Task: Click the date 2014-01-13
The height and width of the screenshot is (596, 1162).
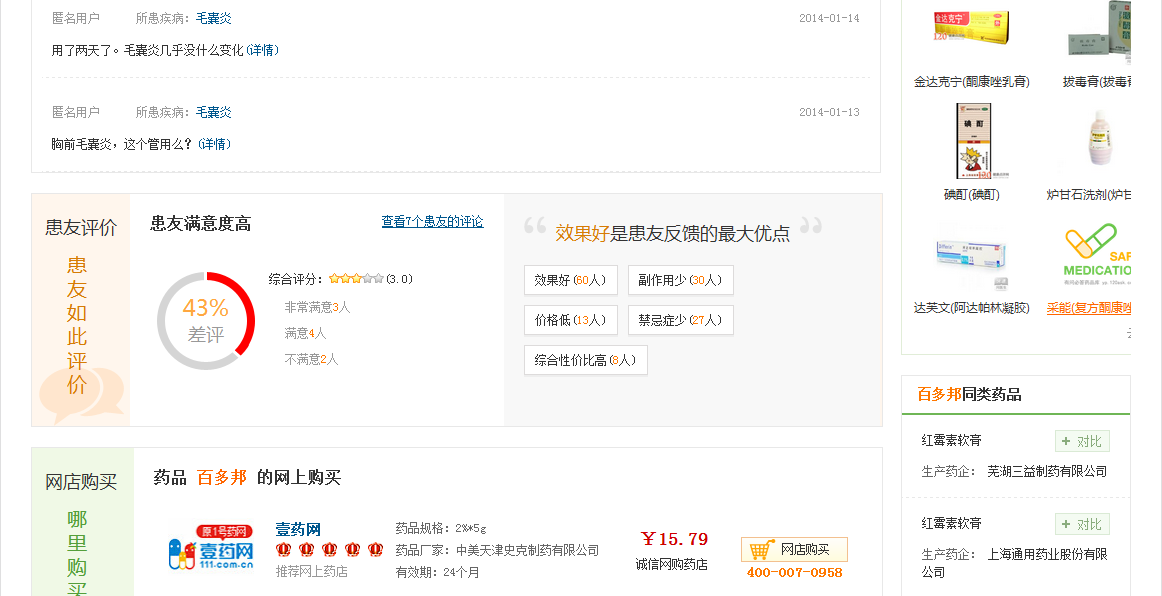Action: coord(829,113)
